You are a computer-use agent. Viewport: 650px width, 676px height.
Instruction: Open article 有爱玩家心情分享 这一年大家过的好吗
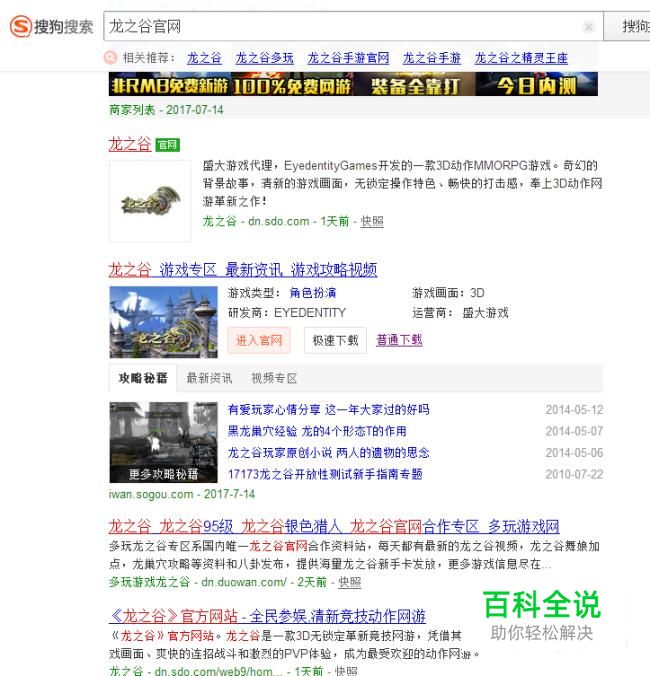(328, 410)
